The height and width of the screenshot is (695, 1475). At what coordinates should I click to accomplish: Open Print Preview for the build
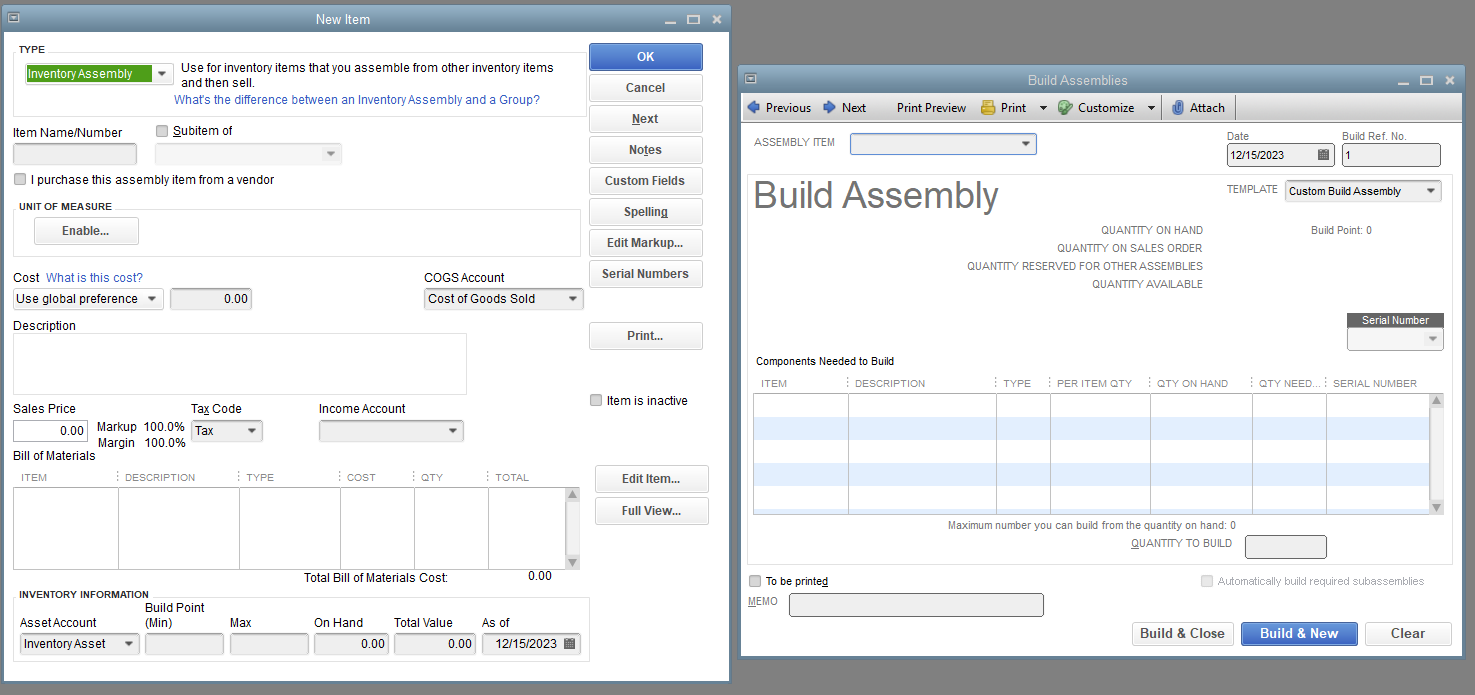pos(929,107)
